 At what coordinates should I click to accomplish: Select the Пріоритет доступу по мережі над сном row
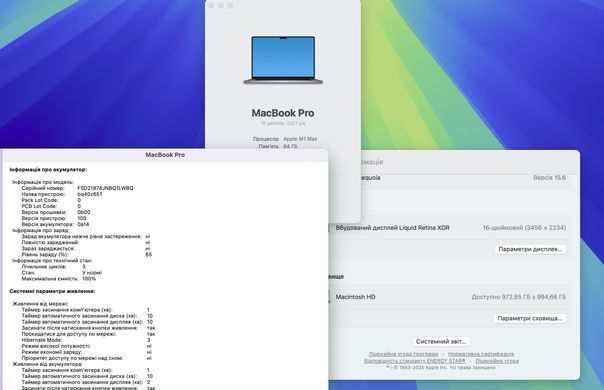tap(87, 358)
